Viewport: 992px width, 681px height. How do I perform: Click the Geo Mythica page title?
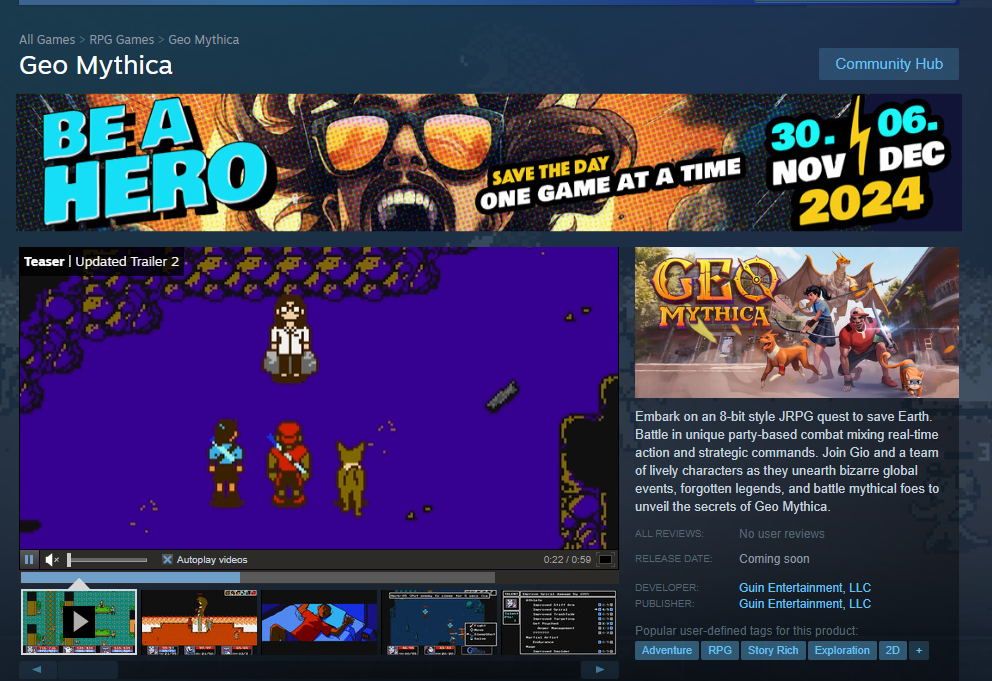(96, 65)
